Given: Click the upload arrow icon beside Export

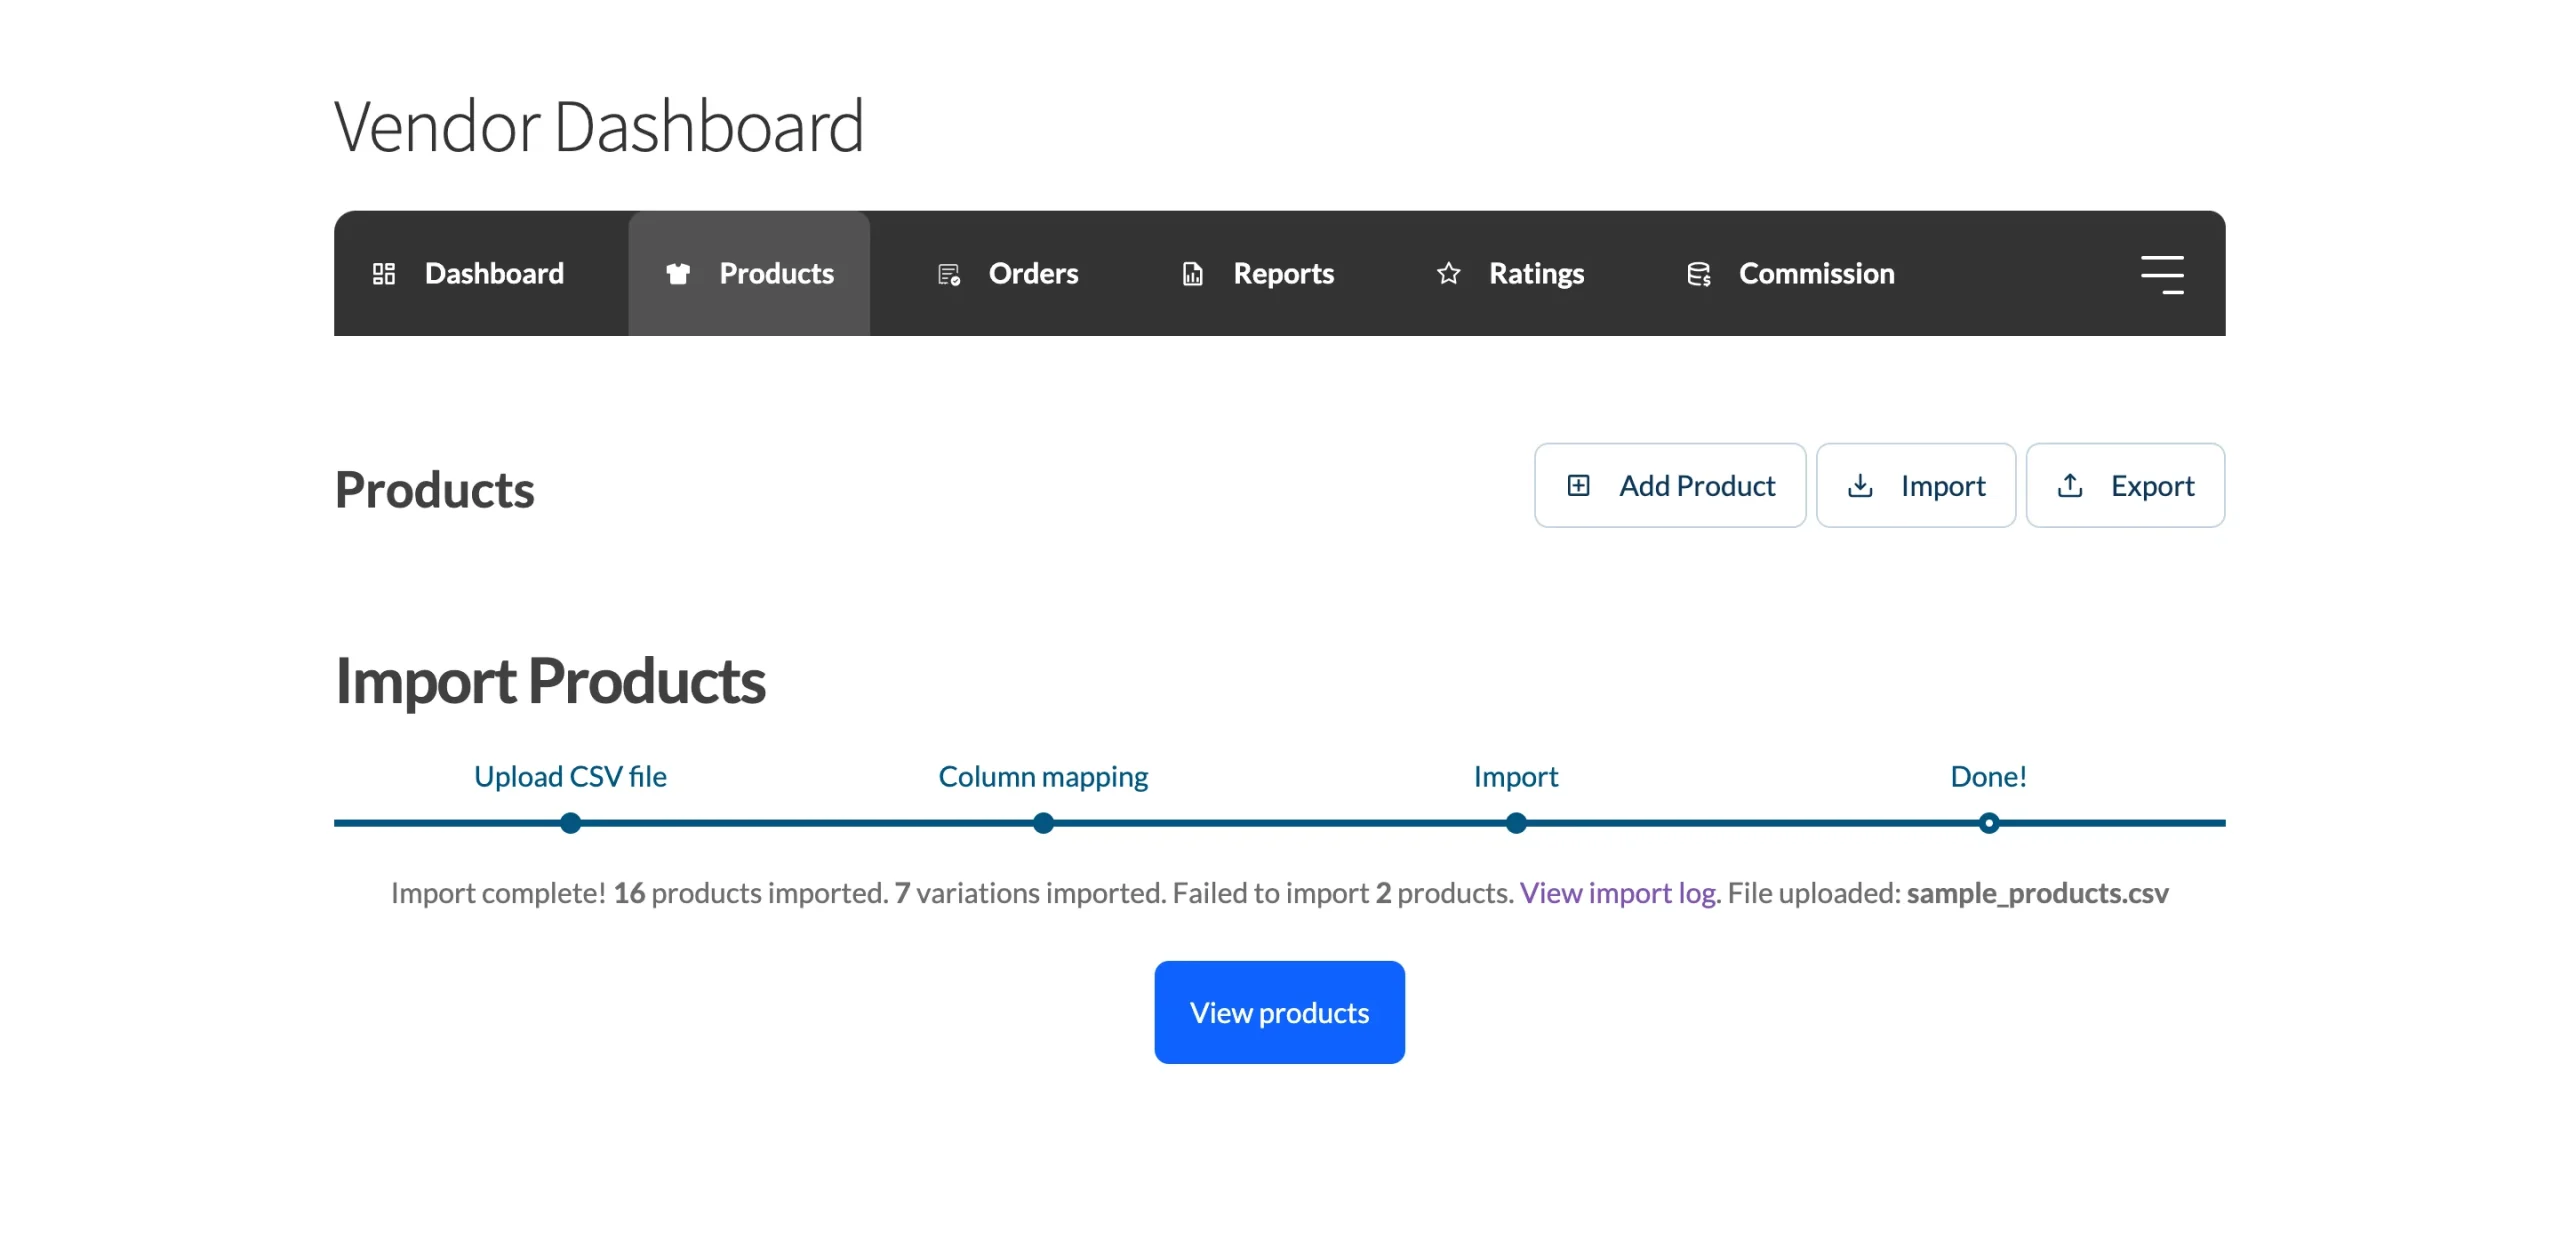Looking at the screenshot, I should click(x=2070, y=486).
